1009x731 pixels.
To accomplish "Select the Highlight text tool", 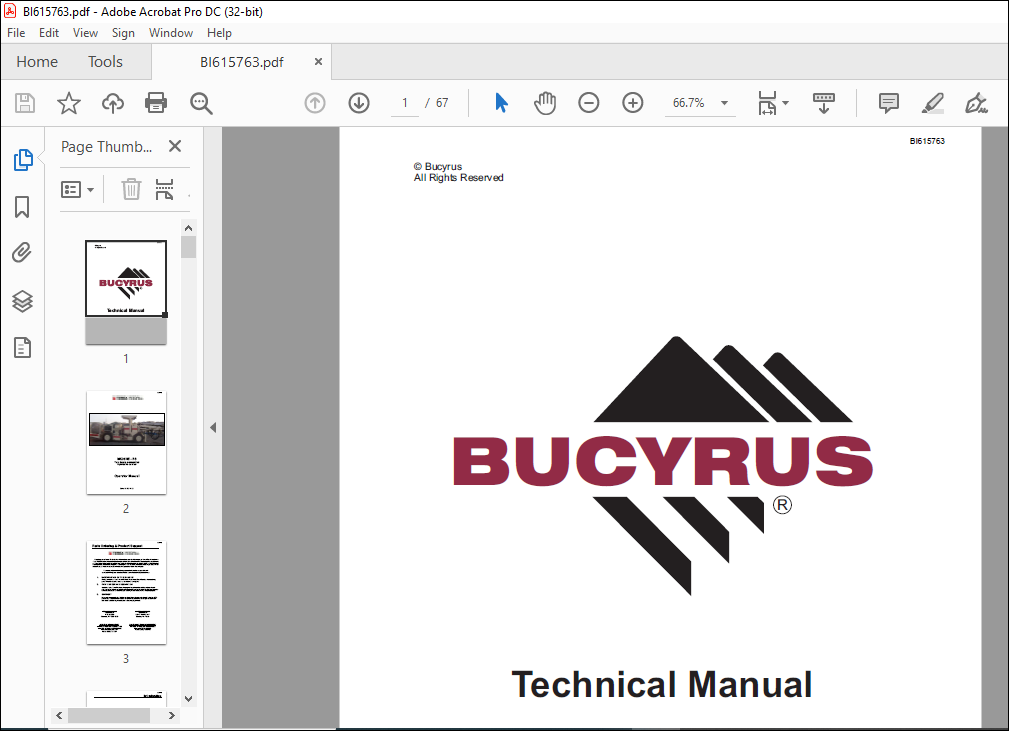I will [x=932, y=103].
